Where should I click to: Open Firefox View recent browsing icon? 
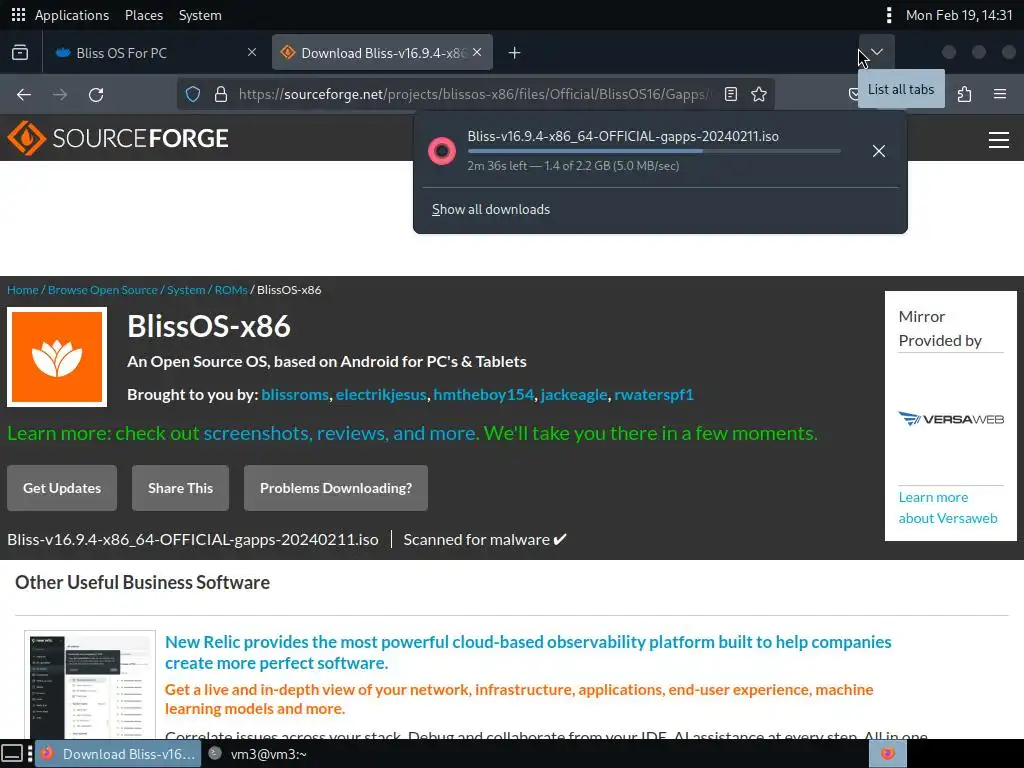tap(20, 52)
